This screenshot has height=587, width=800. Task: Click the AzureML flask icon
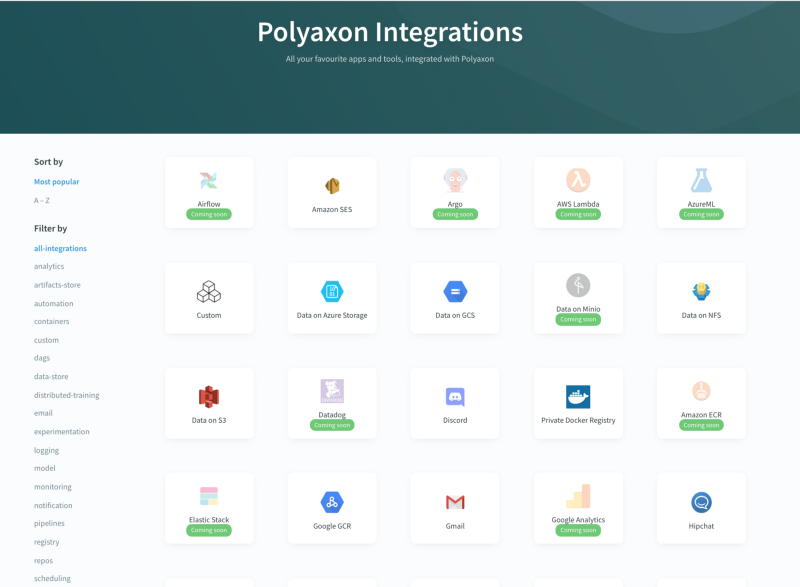coord(702,180)
